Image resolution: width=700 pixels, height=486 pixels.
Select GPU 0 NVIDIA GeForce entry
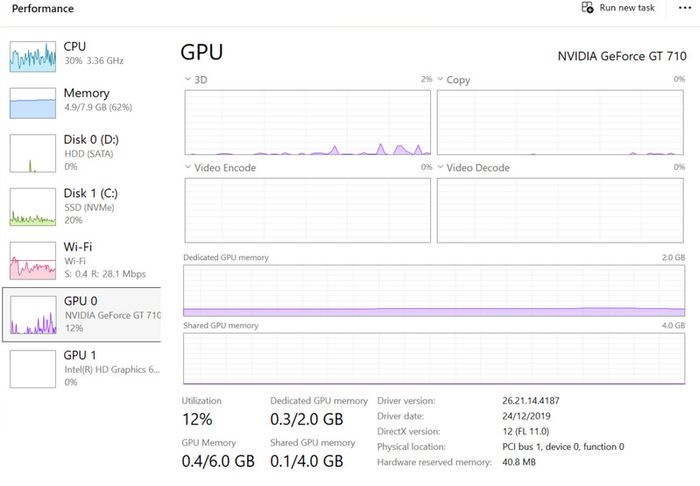(x=82, y=315)
